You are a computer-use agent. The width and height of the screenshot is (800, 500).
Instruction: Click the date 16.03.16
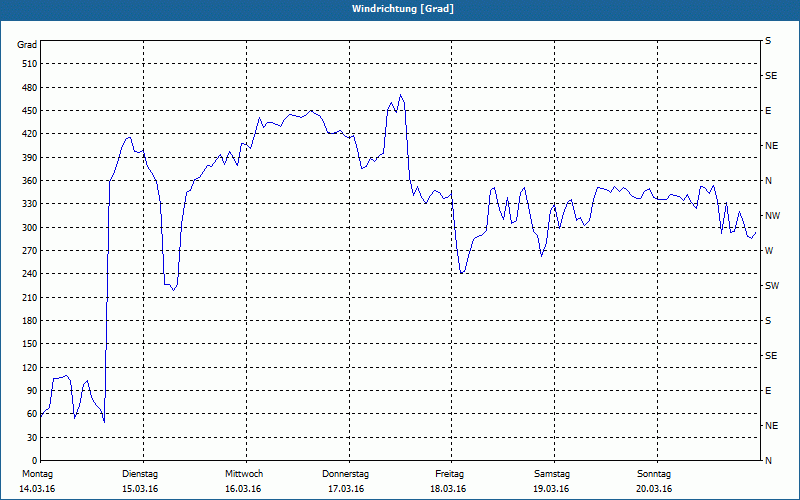243,489
